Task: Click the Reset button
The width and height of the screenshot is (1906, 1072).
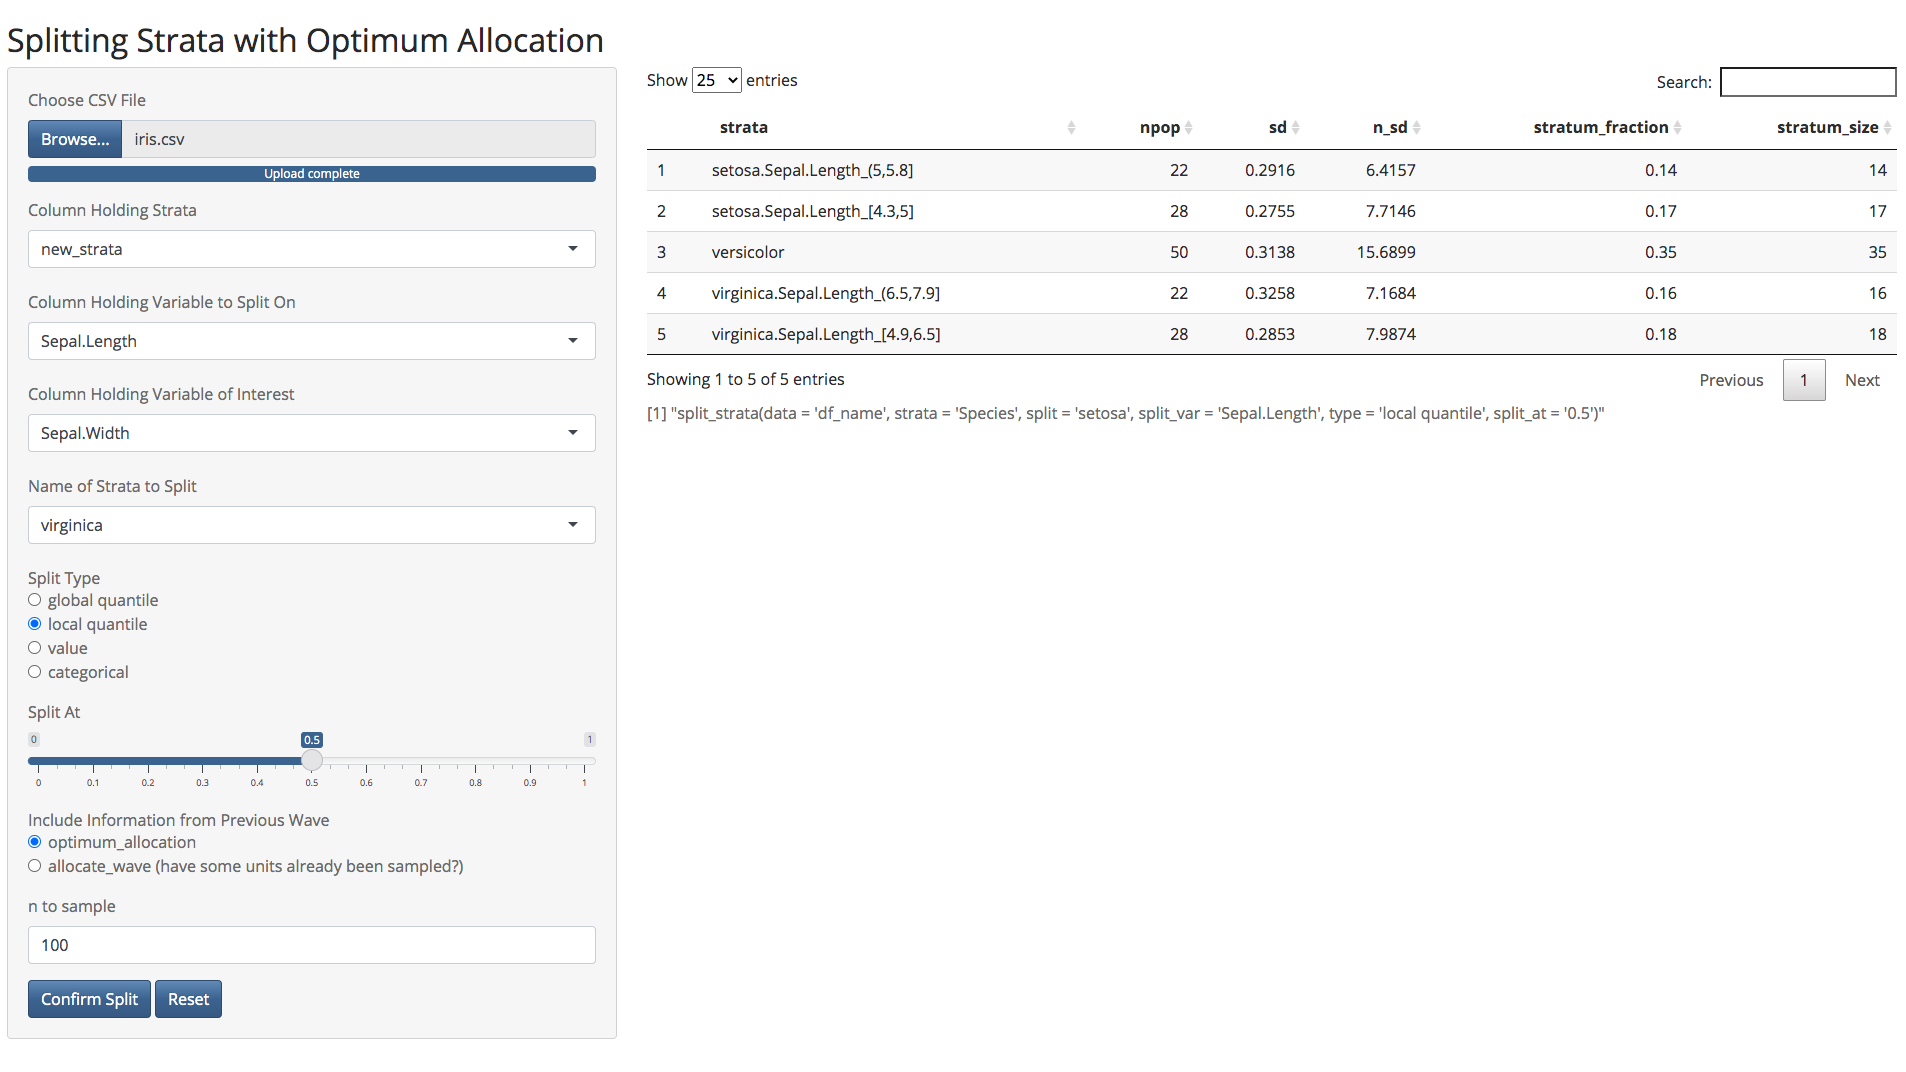Action: pos(188,999)
